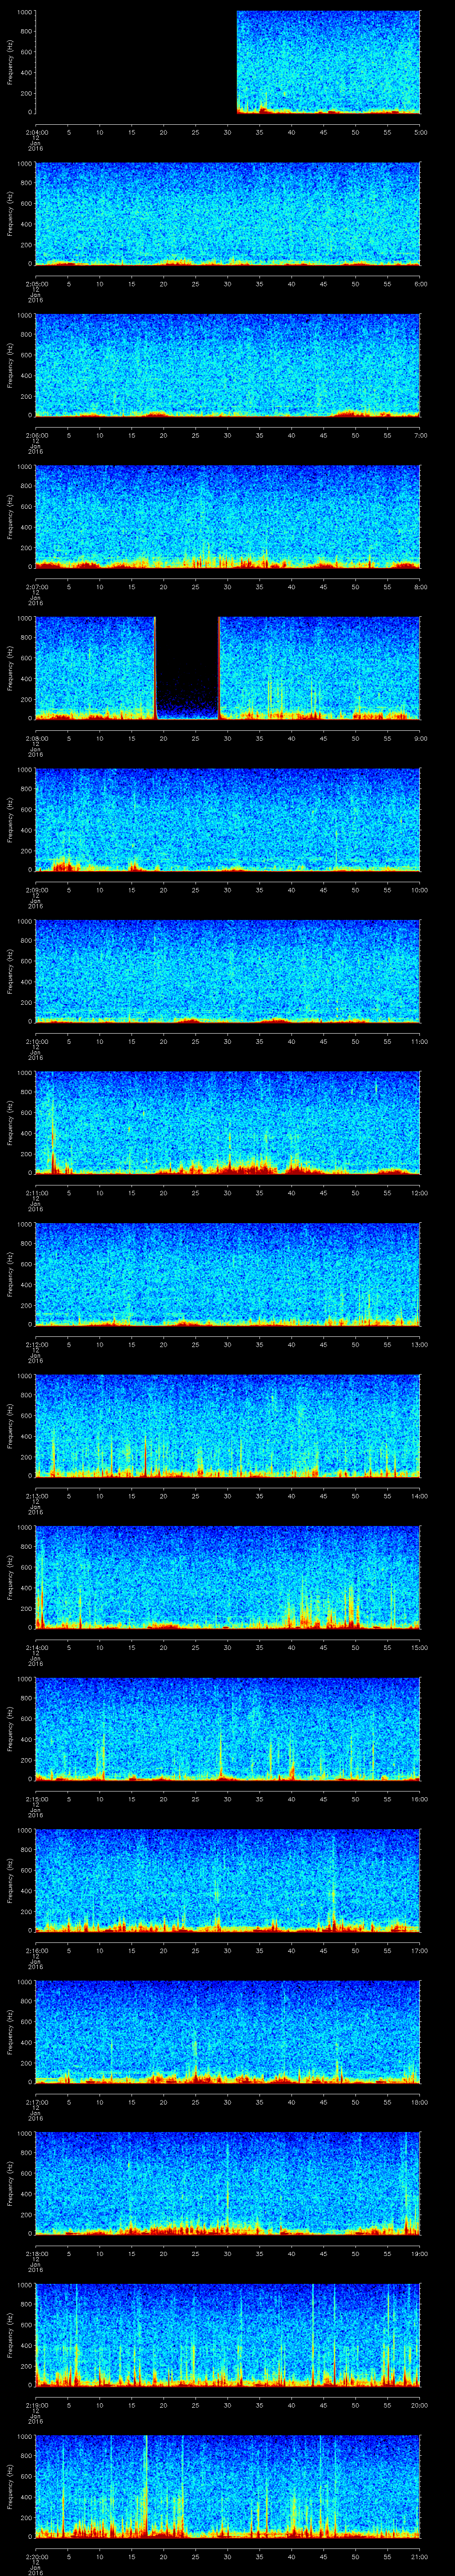Click the Frequency (Hz) axis title of the 2:10:00 panel
This screenshot has width=455, height=2576.
pos(10,970)
